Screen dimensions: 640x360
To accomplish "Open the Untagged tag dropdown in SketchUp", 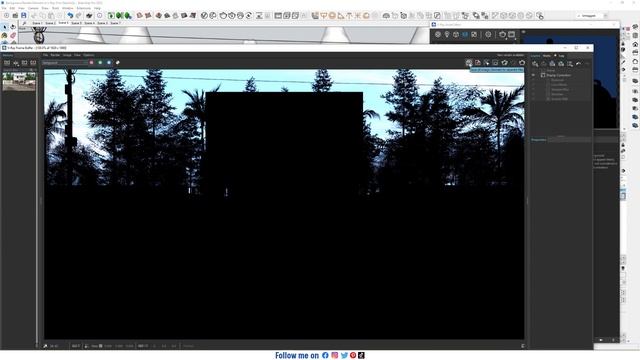I will [592, 16].
